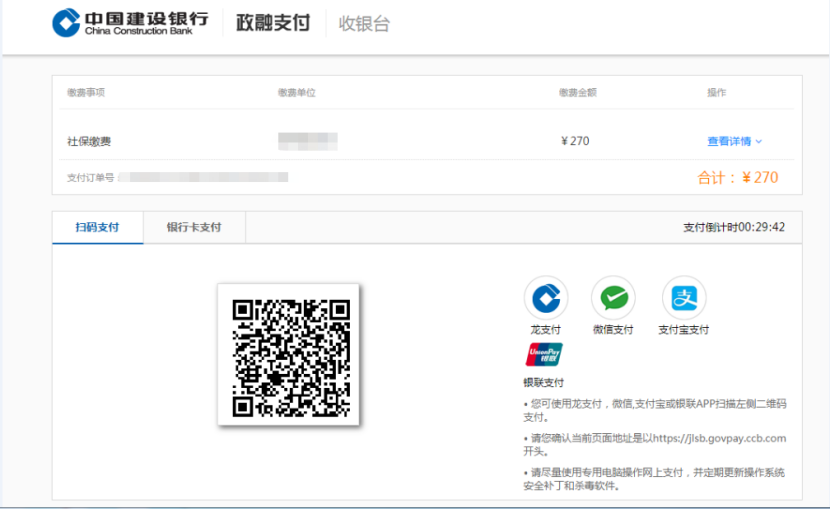830x509 pixels.
Task: Click the 收银台 header text
Action: (364, 23)
